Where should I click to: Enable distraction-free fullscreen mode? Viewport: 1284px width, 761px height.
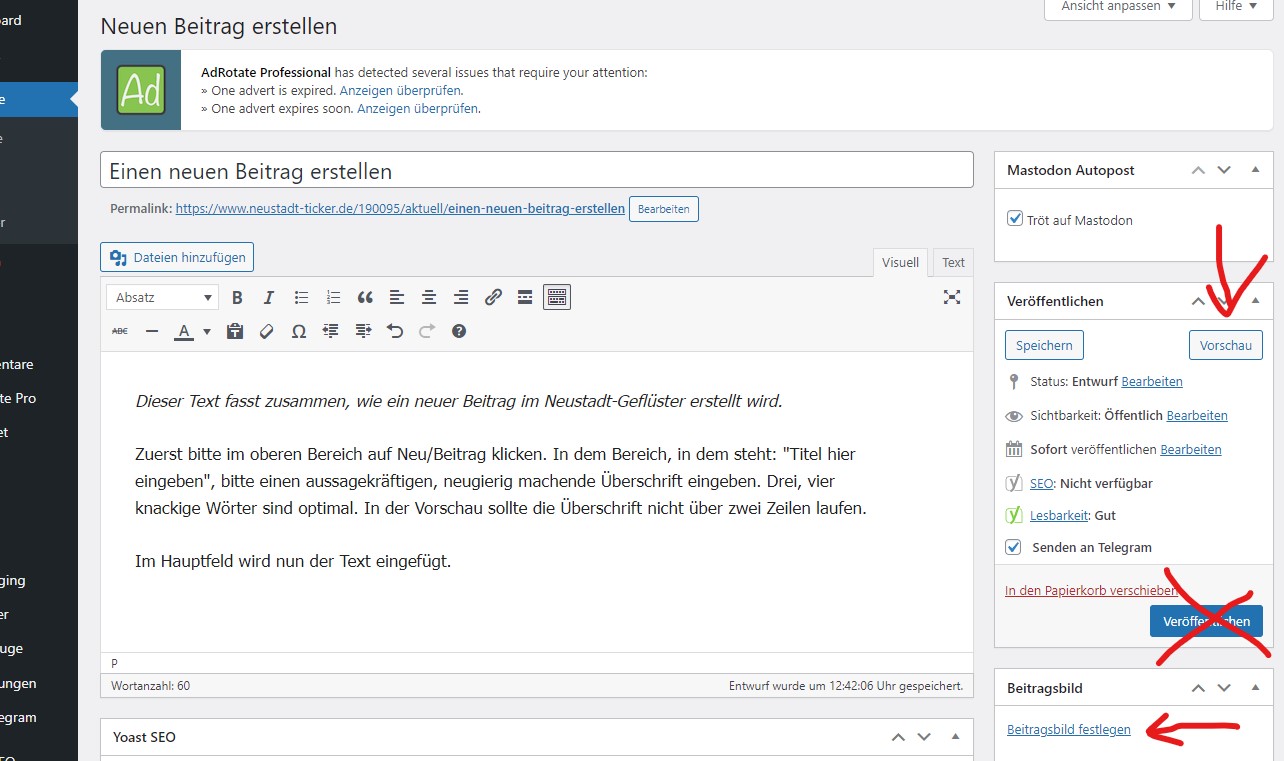click(952, 297)
